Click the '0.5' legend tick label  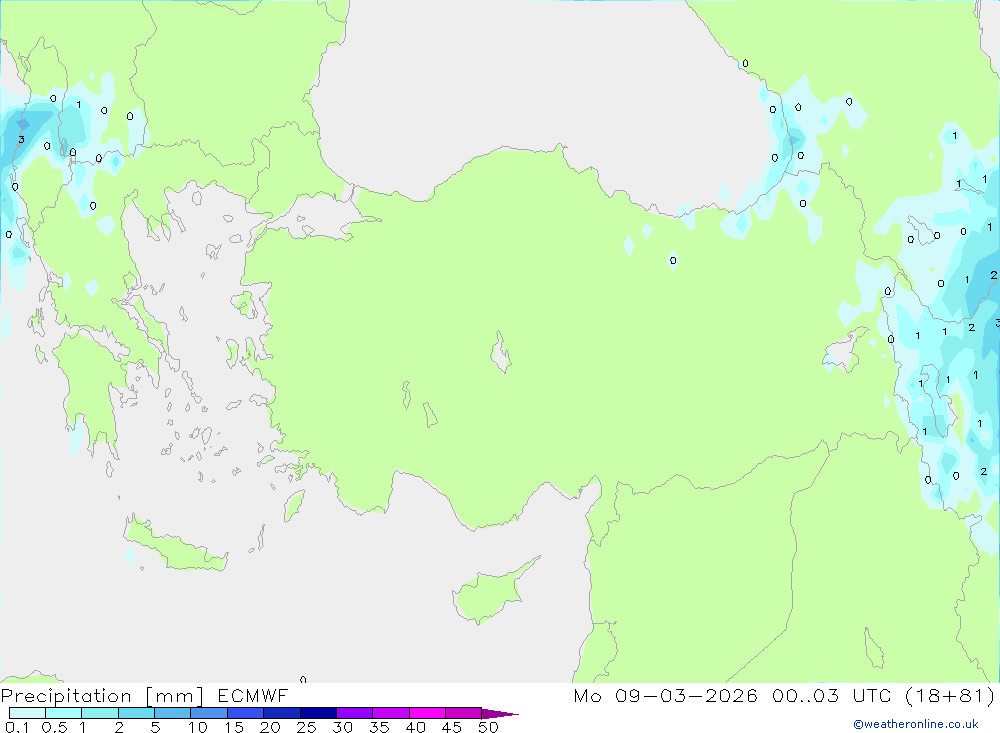54,727
